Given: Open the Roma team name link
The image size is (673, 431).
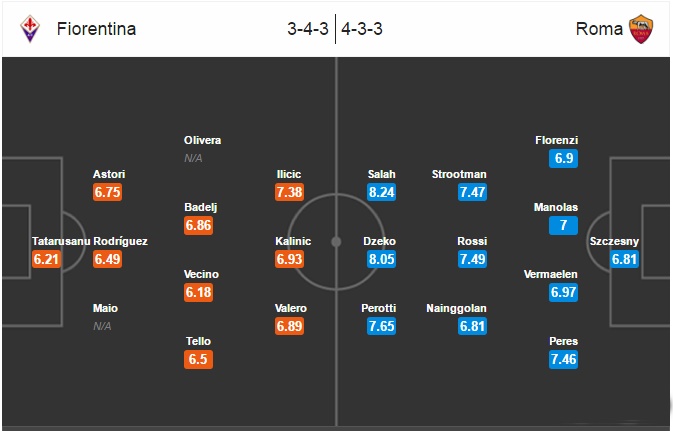Looking at the screenshot, I should point(599,29).
